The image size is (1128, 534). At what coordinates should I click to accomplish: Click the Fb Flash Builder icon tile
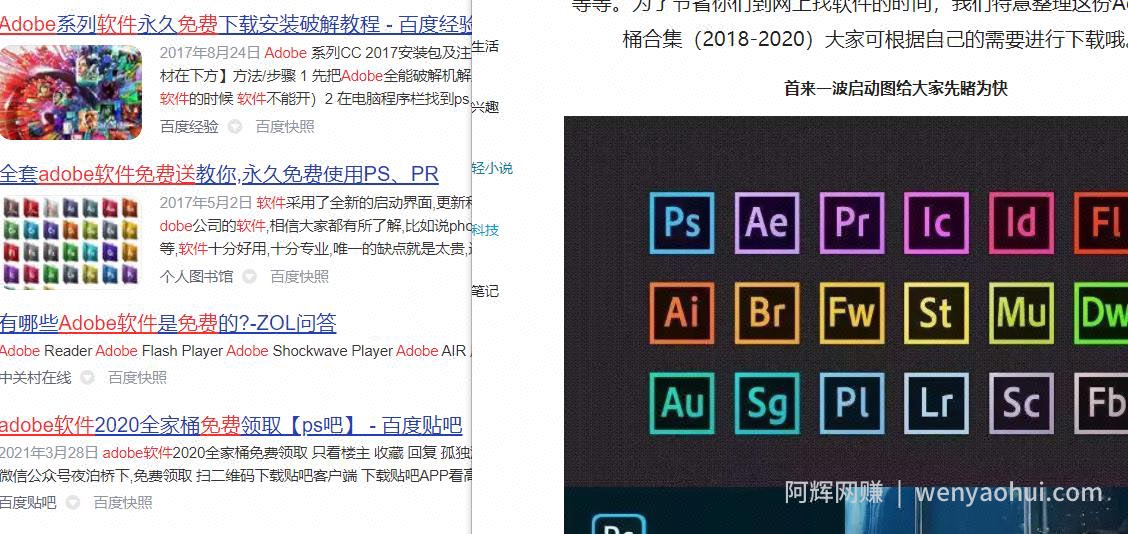coord(1101,403)
